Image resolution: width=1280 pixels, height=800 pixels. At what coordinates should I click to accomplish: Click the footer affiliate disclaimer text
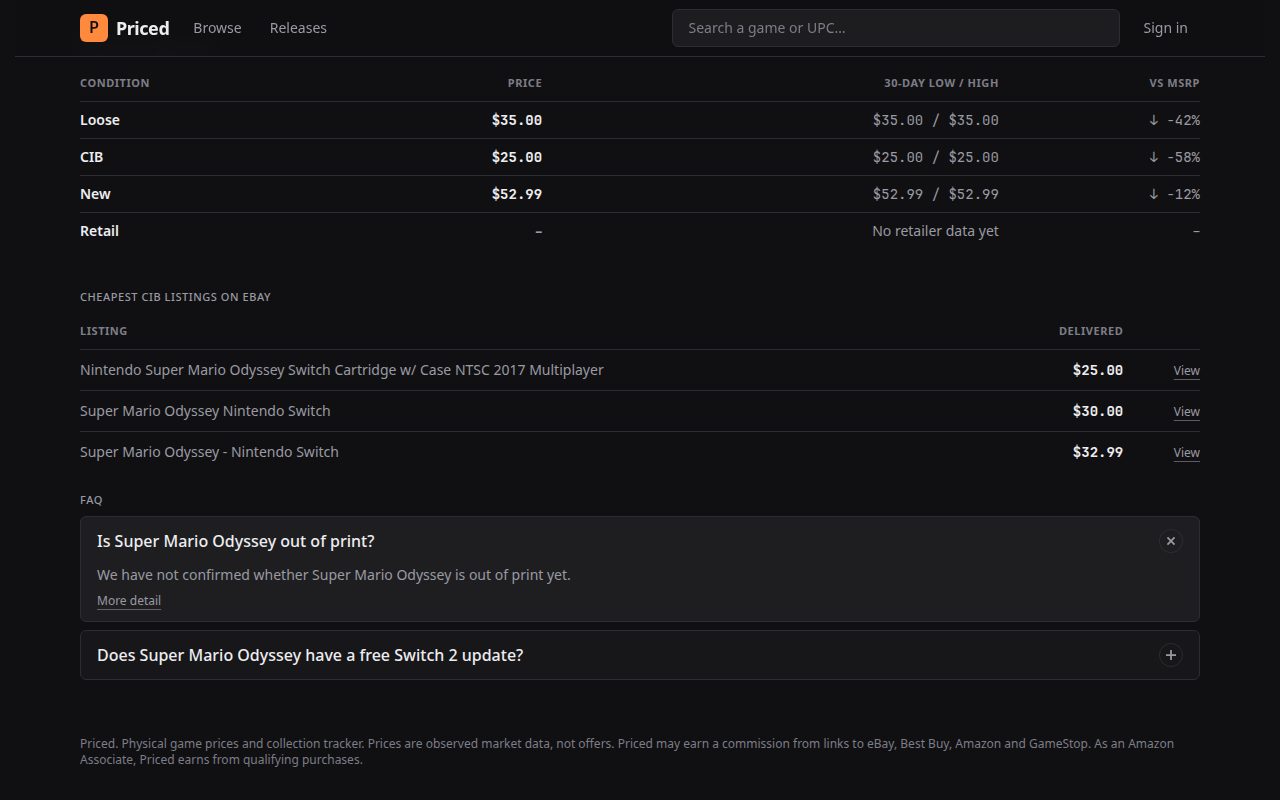click(627, 751)
